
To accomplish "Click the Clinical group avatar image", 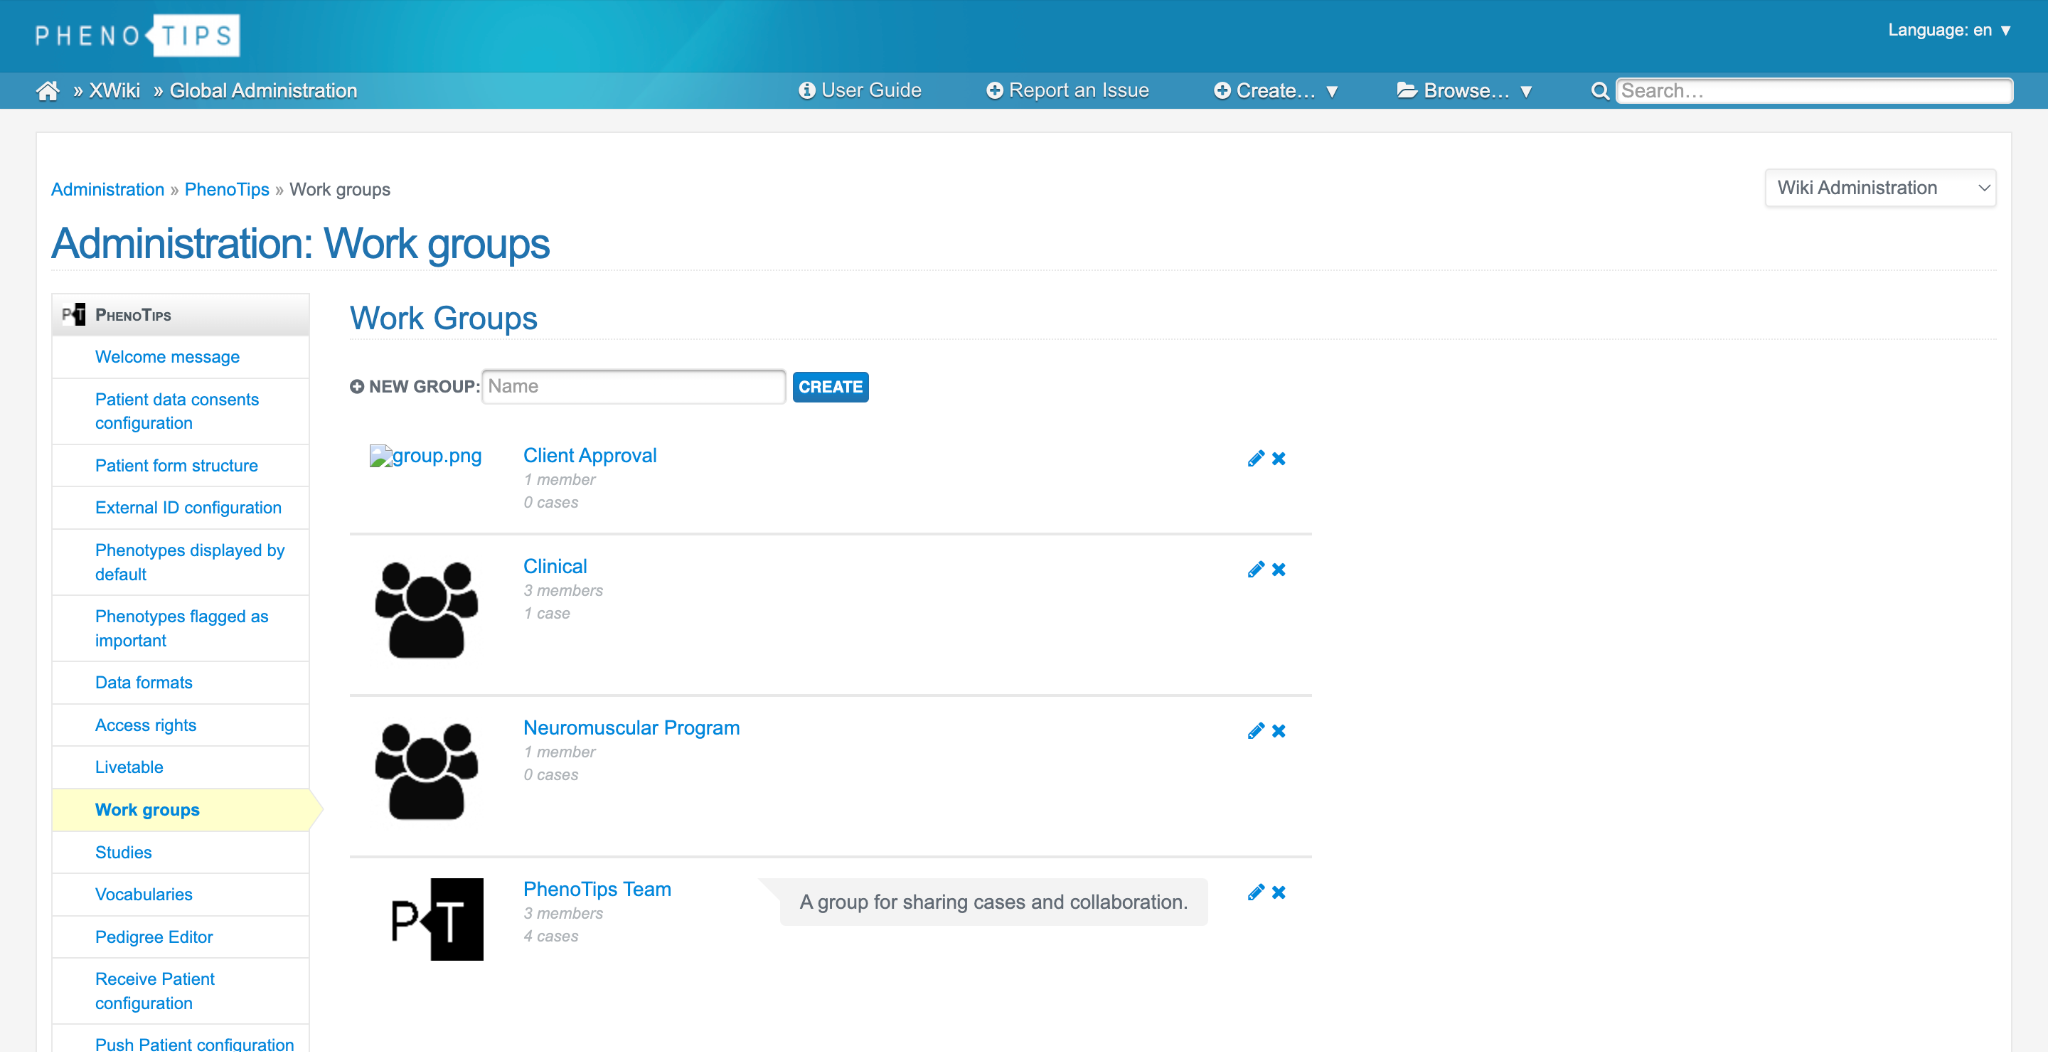I will coord(427,610).
